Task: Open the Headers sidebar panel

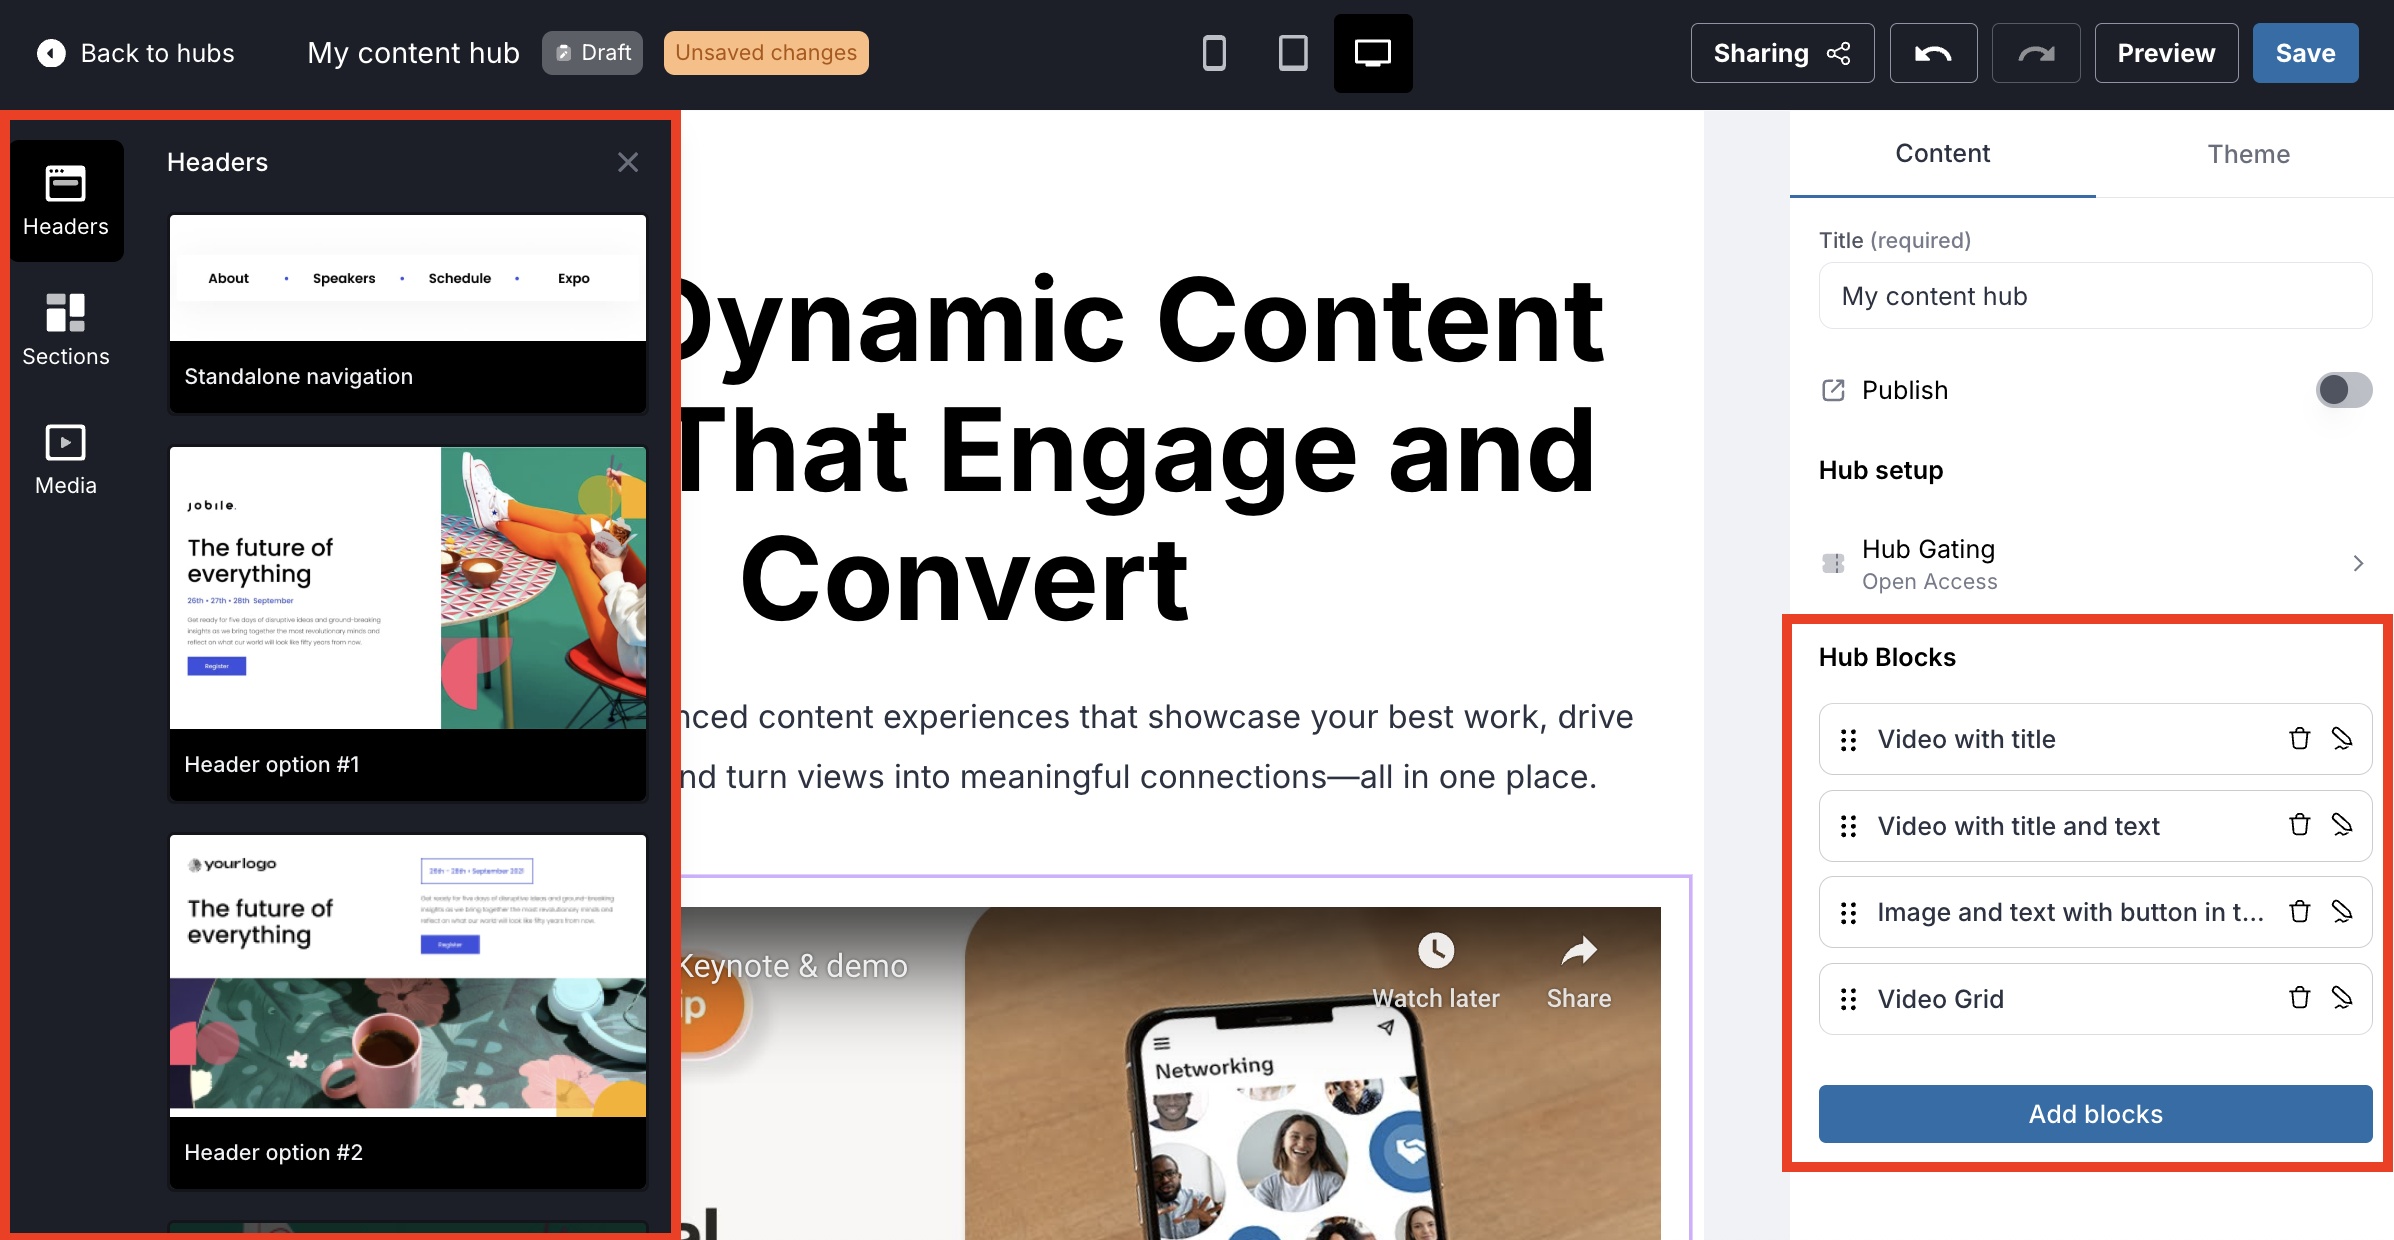Action: (x=66, y=201)
